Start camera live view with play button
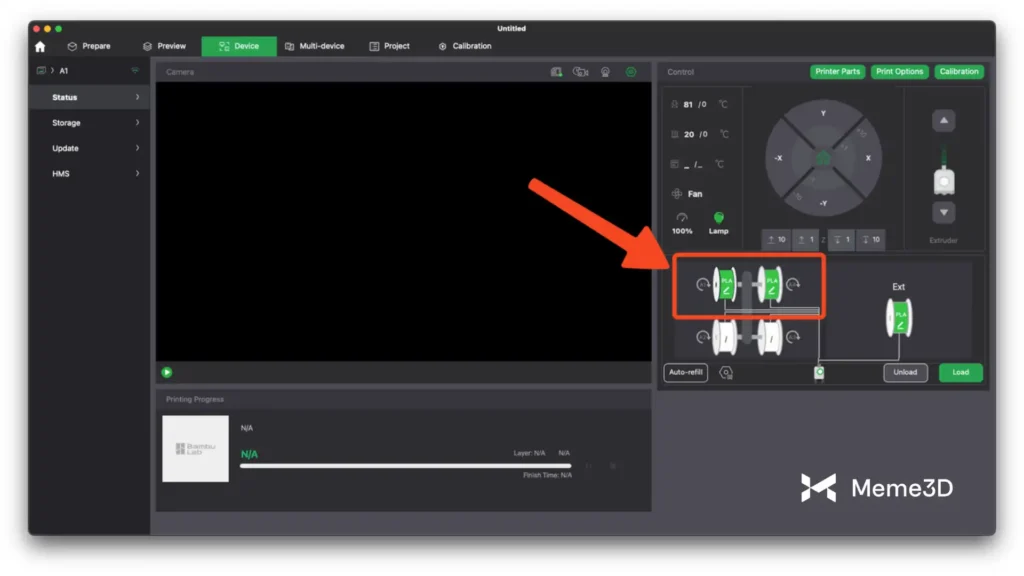The height and width of the screenshot is (576, 1024). 167,372
